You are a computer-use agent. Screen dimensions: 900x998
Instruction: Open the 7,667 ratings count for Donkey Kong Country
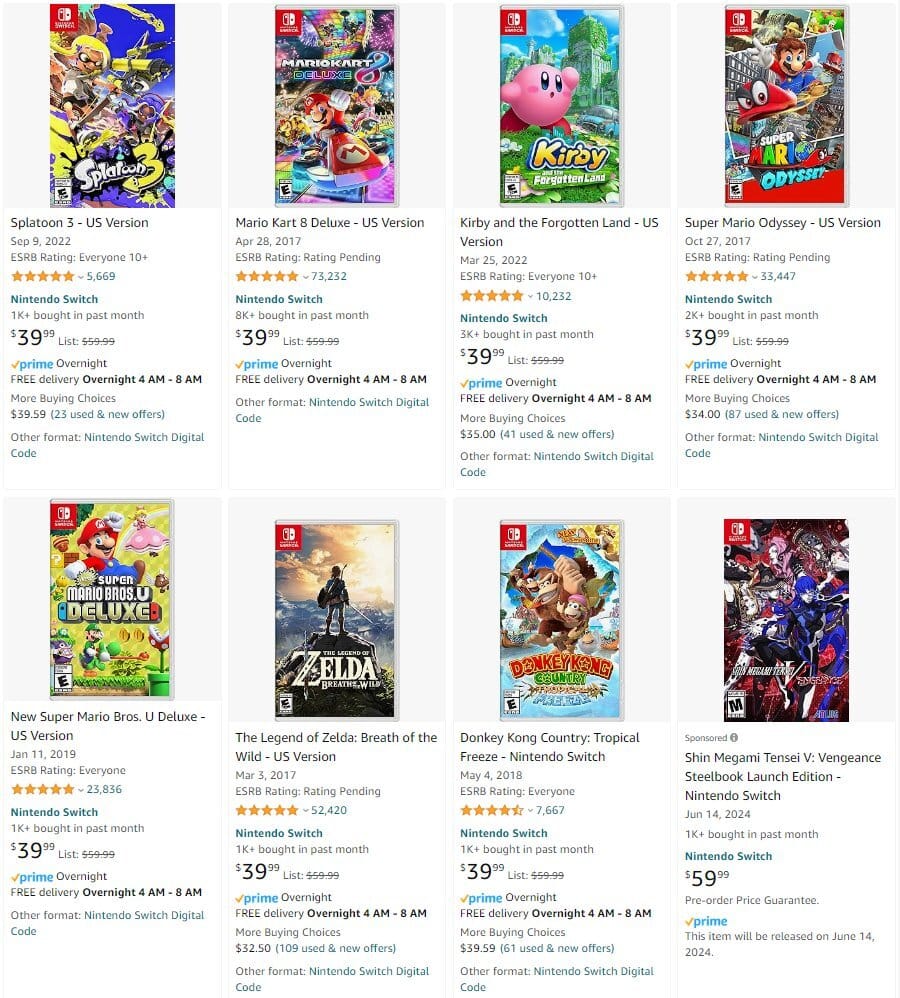click(x=550, y=810)
